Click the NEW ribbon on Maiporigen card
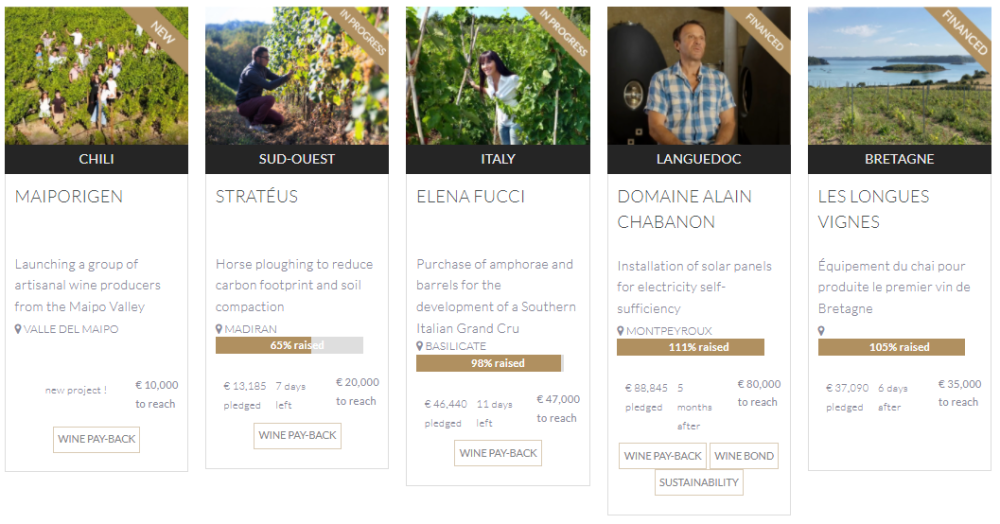 coord(162,34)
